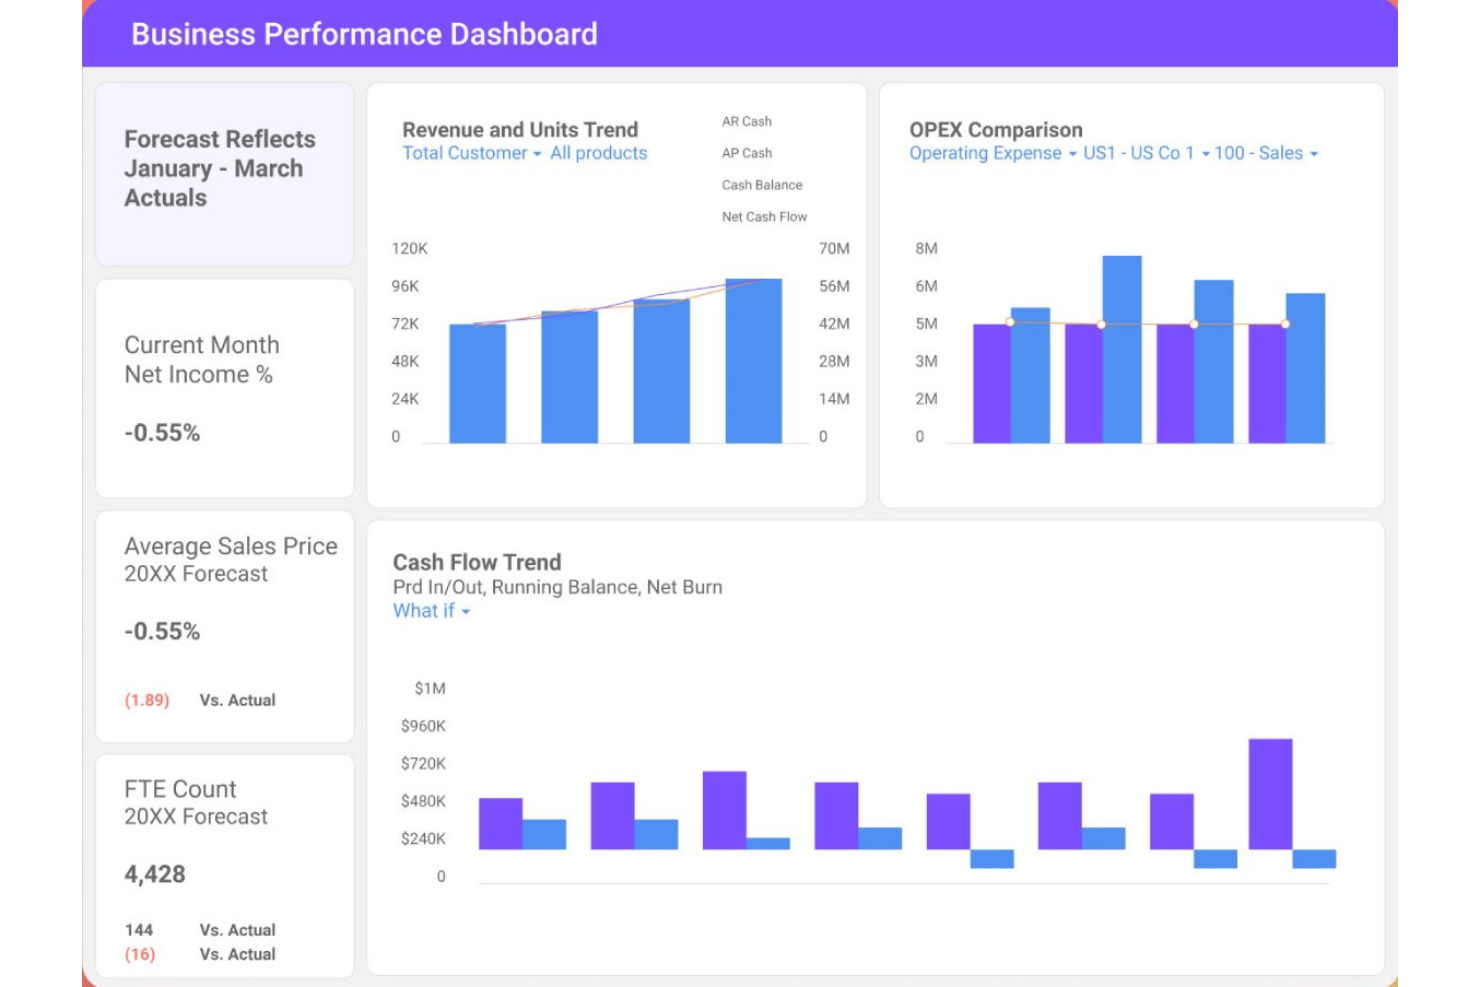Click the Net Cash Flow legend entry
The width and height of the screenshot is (1480, 987).
point(764,217)
